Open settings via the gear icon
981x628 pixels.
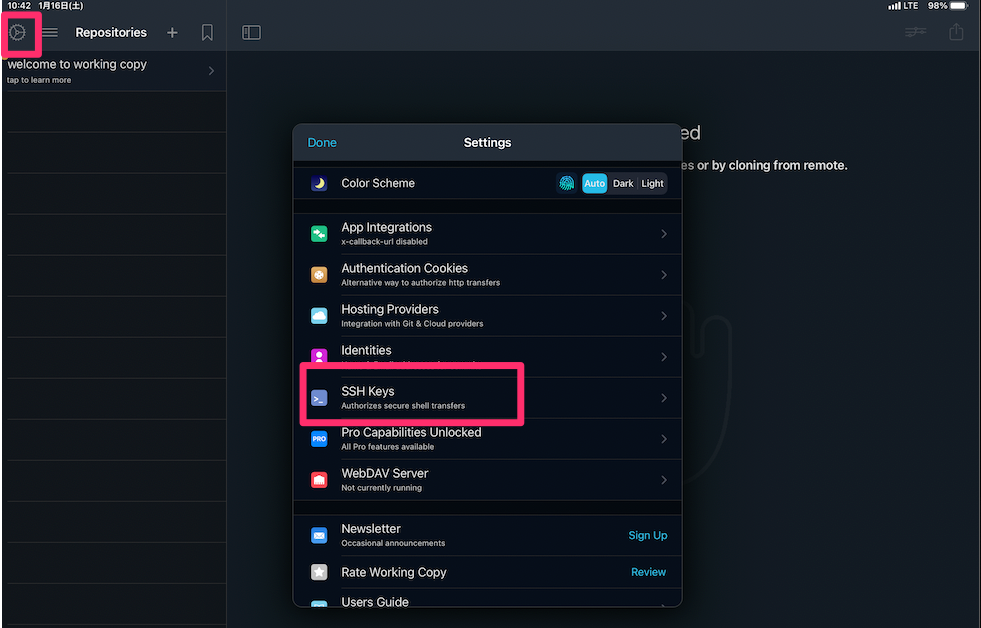(x=18, y=33)
